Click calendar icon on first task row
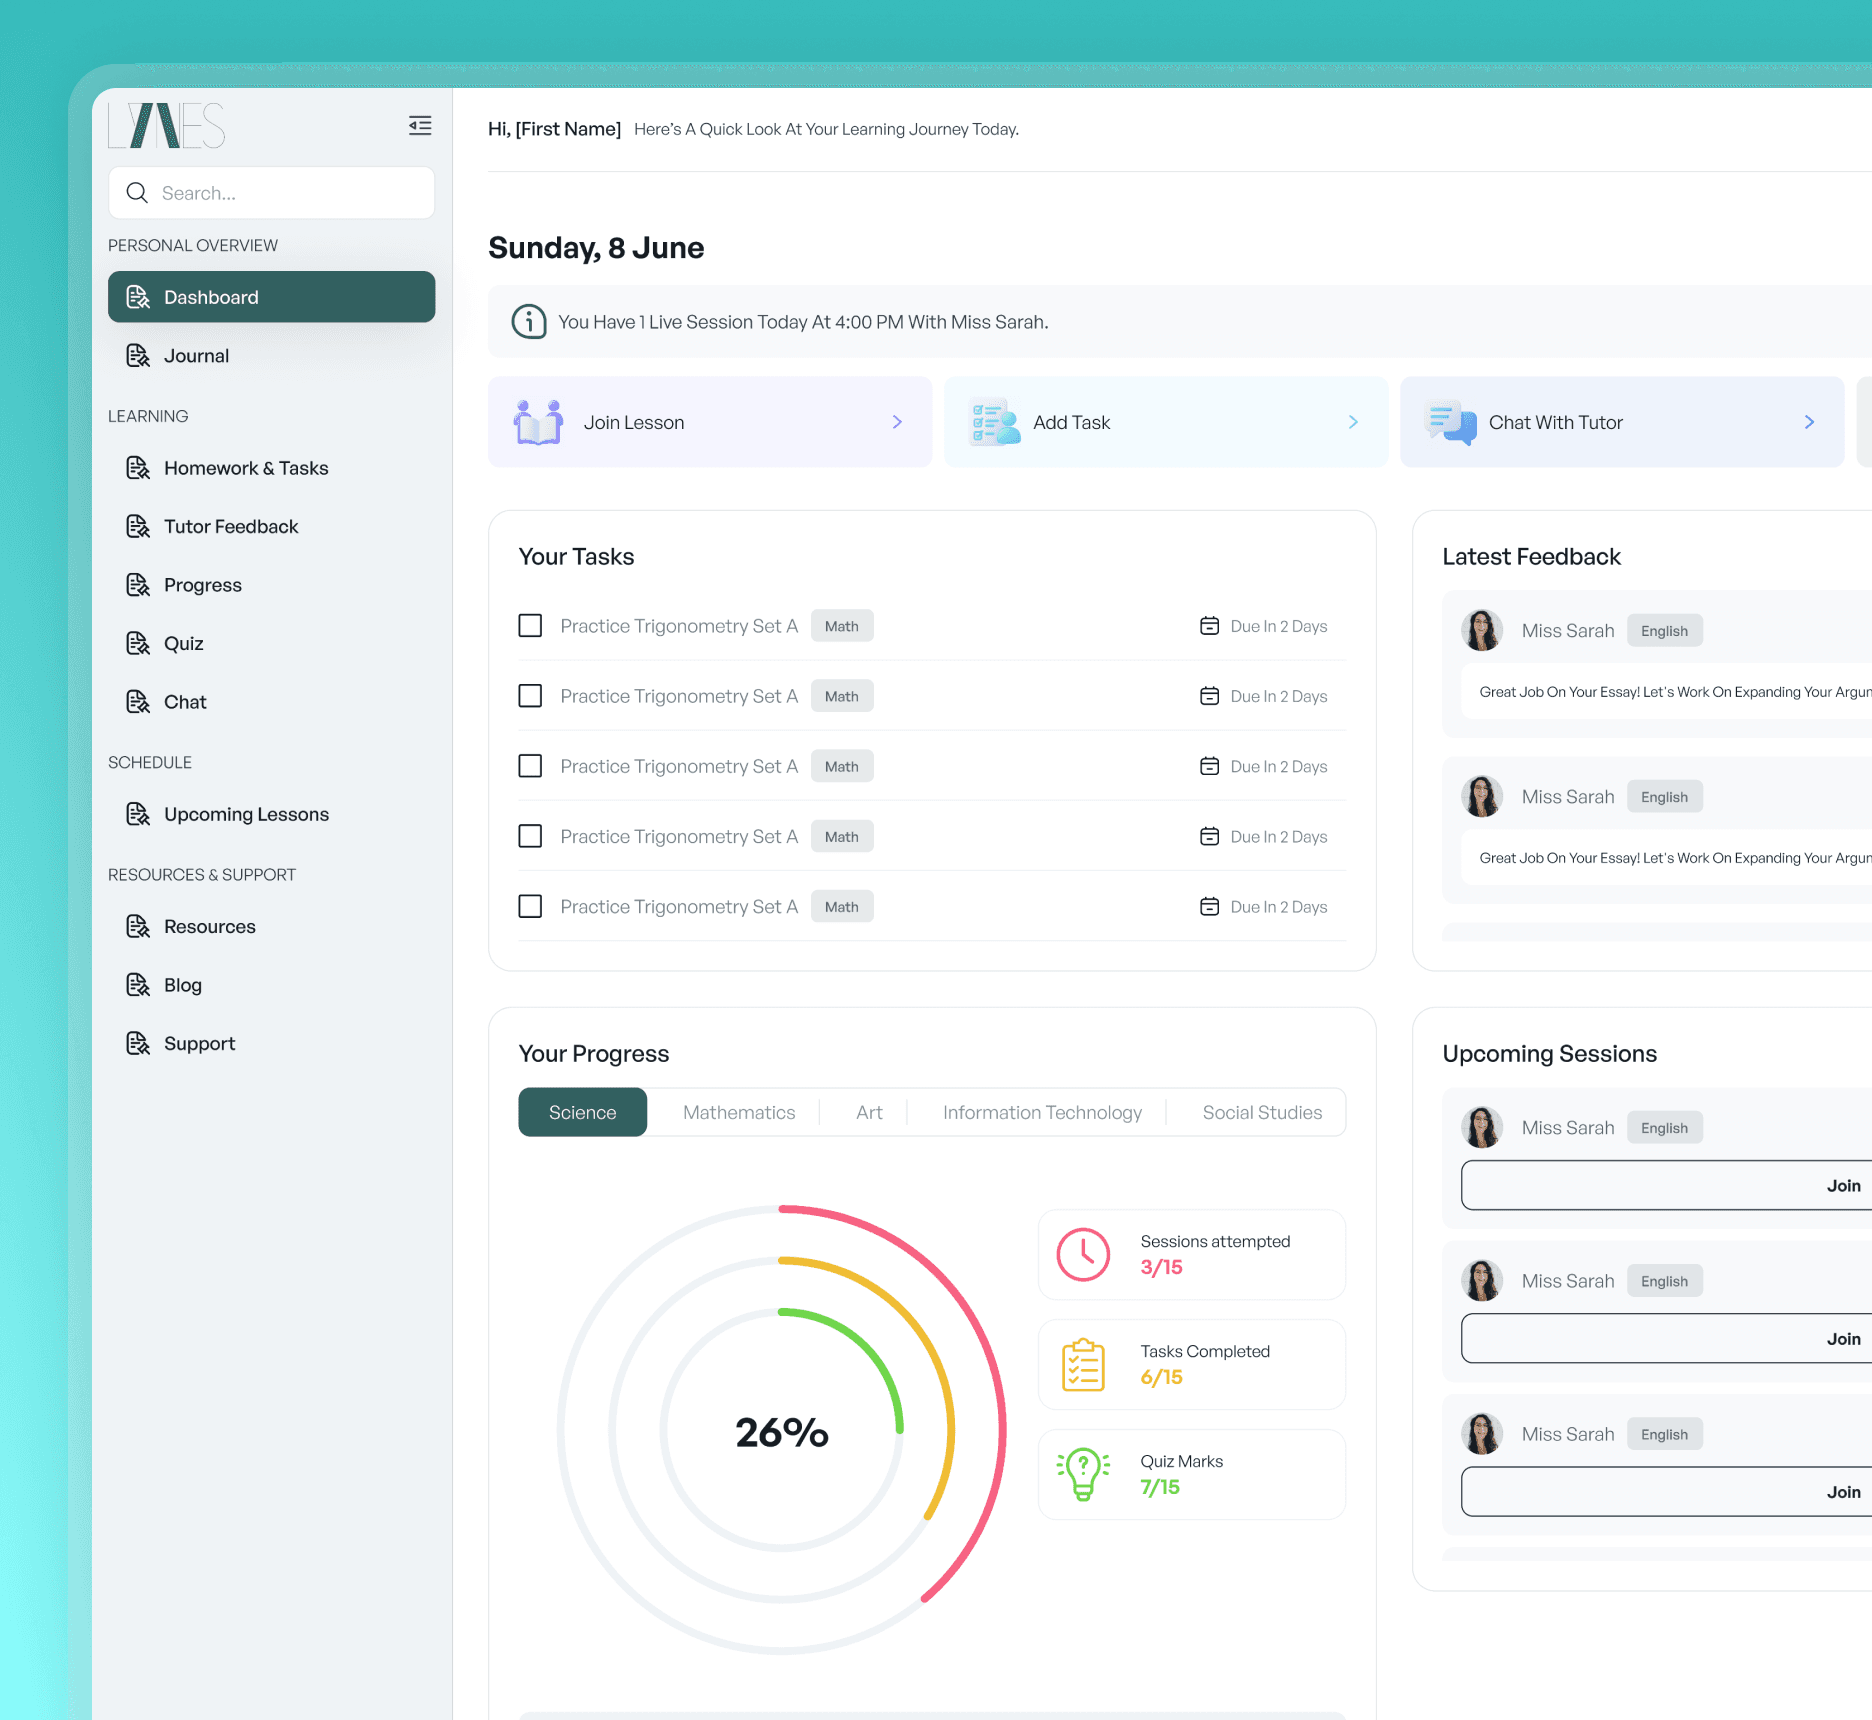Screen dimensions: 1872x1720 click(1209, 626)
